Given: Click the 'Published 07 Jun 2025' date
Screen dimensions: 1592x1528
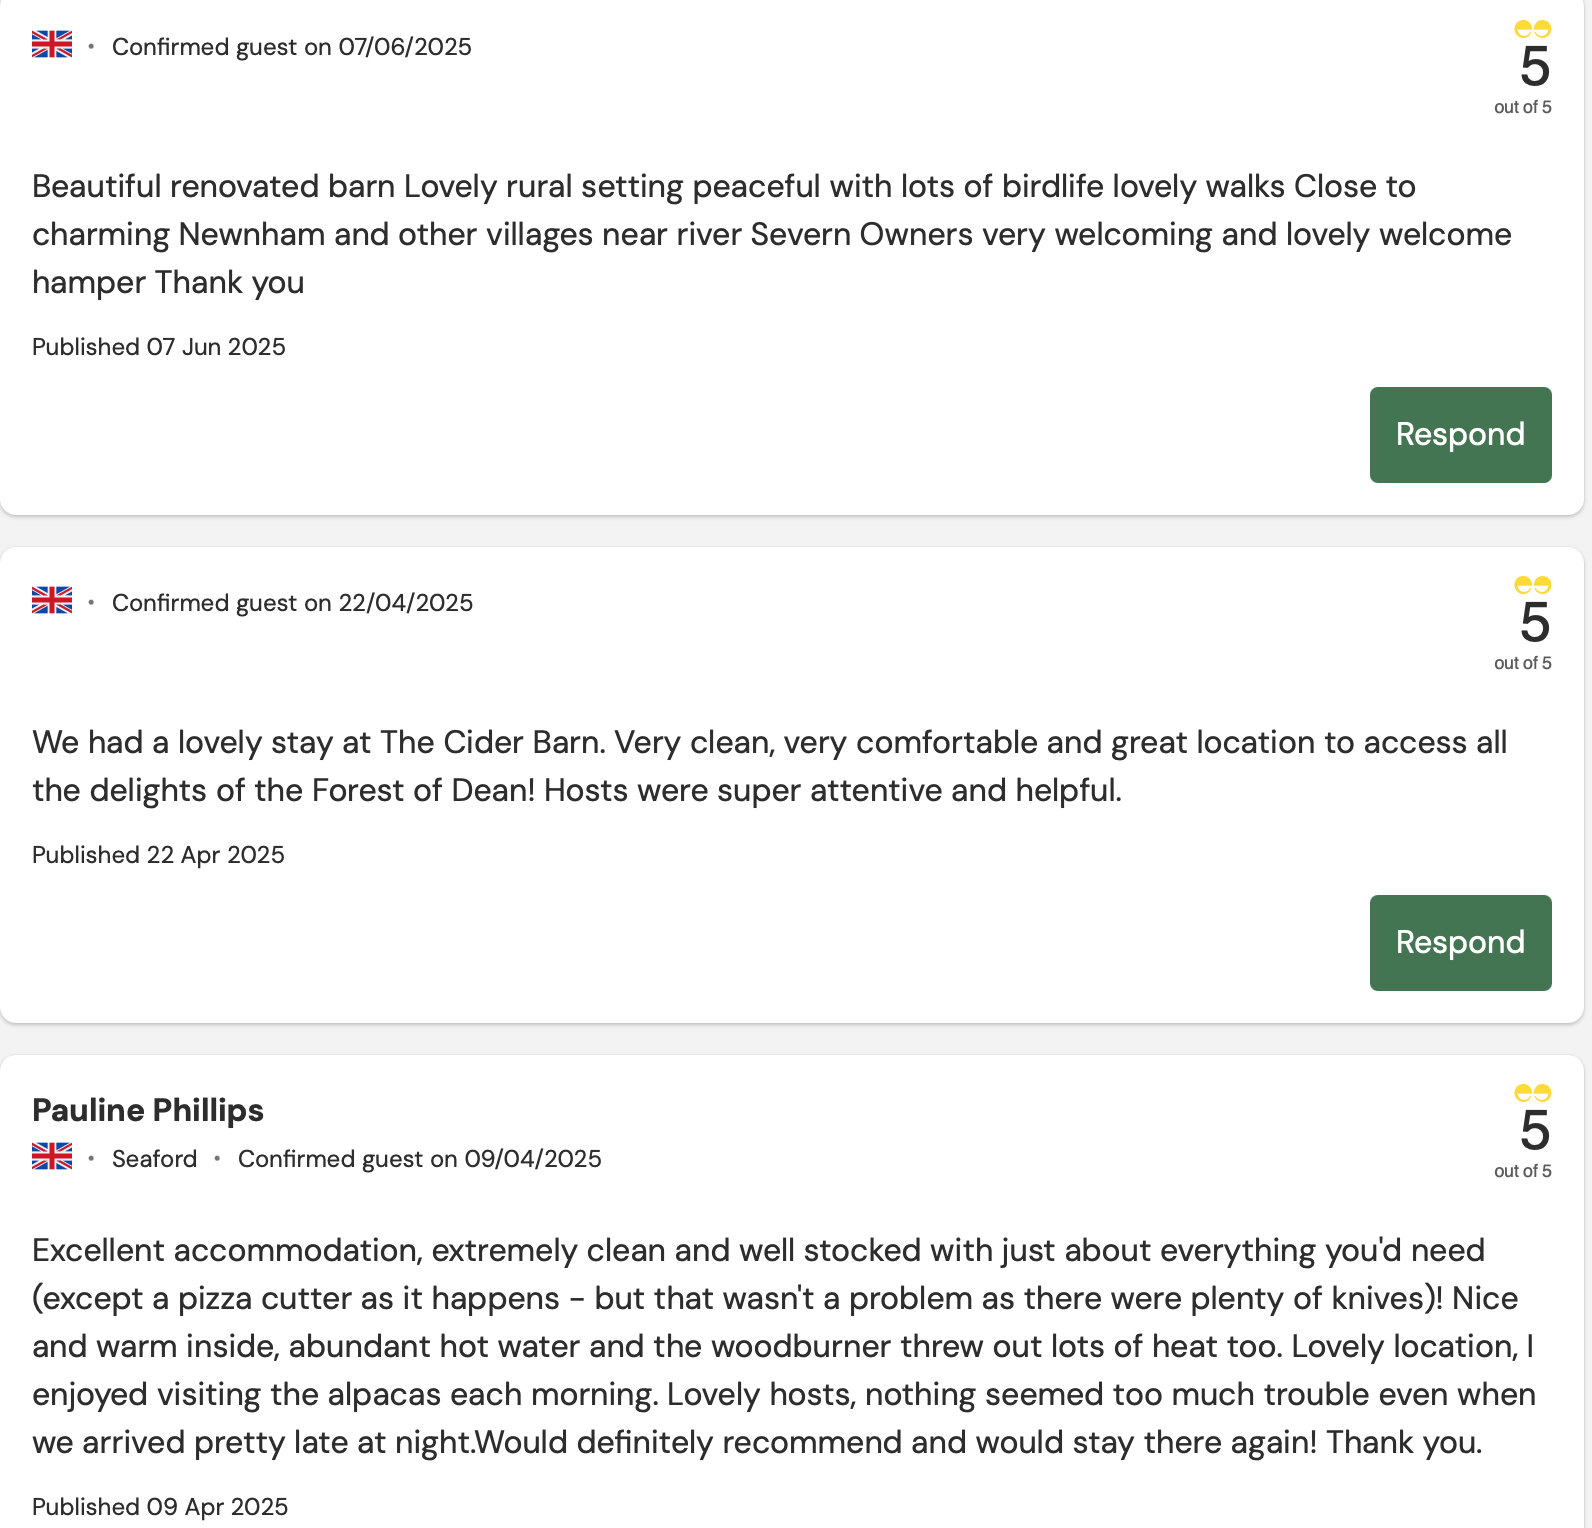Looking at the screenshot, I should click(159, 347).
